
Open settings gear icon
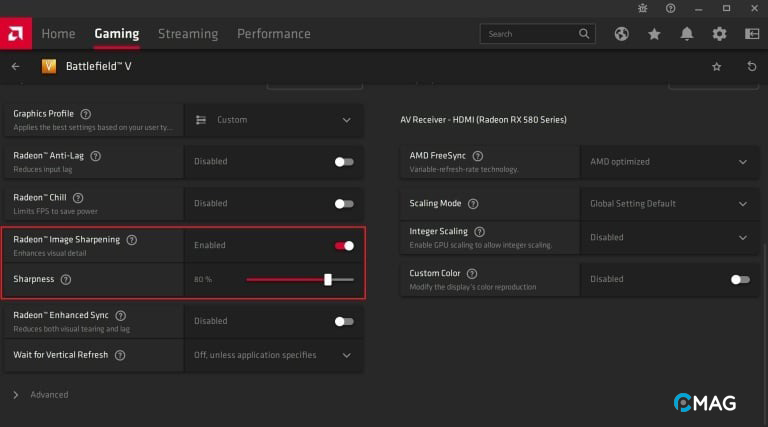point(719,34)
